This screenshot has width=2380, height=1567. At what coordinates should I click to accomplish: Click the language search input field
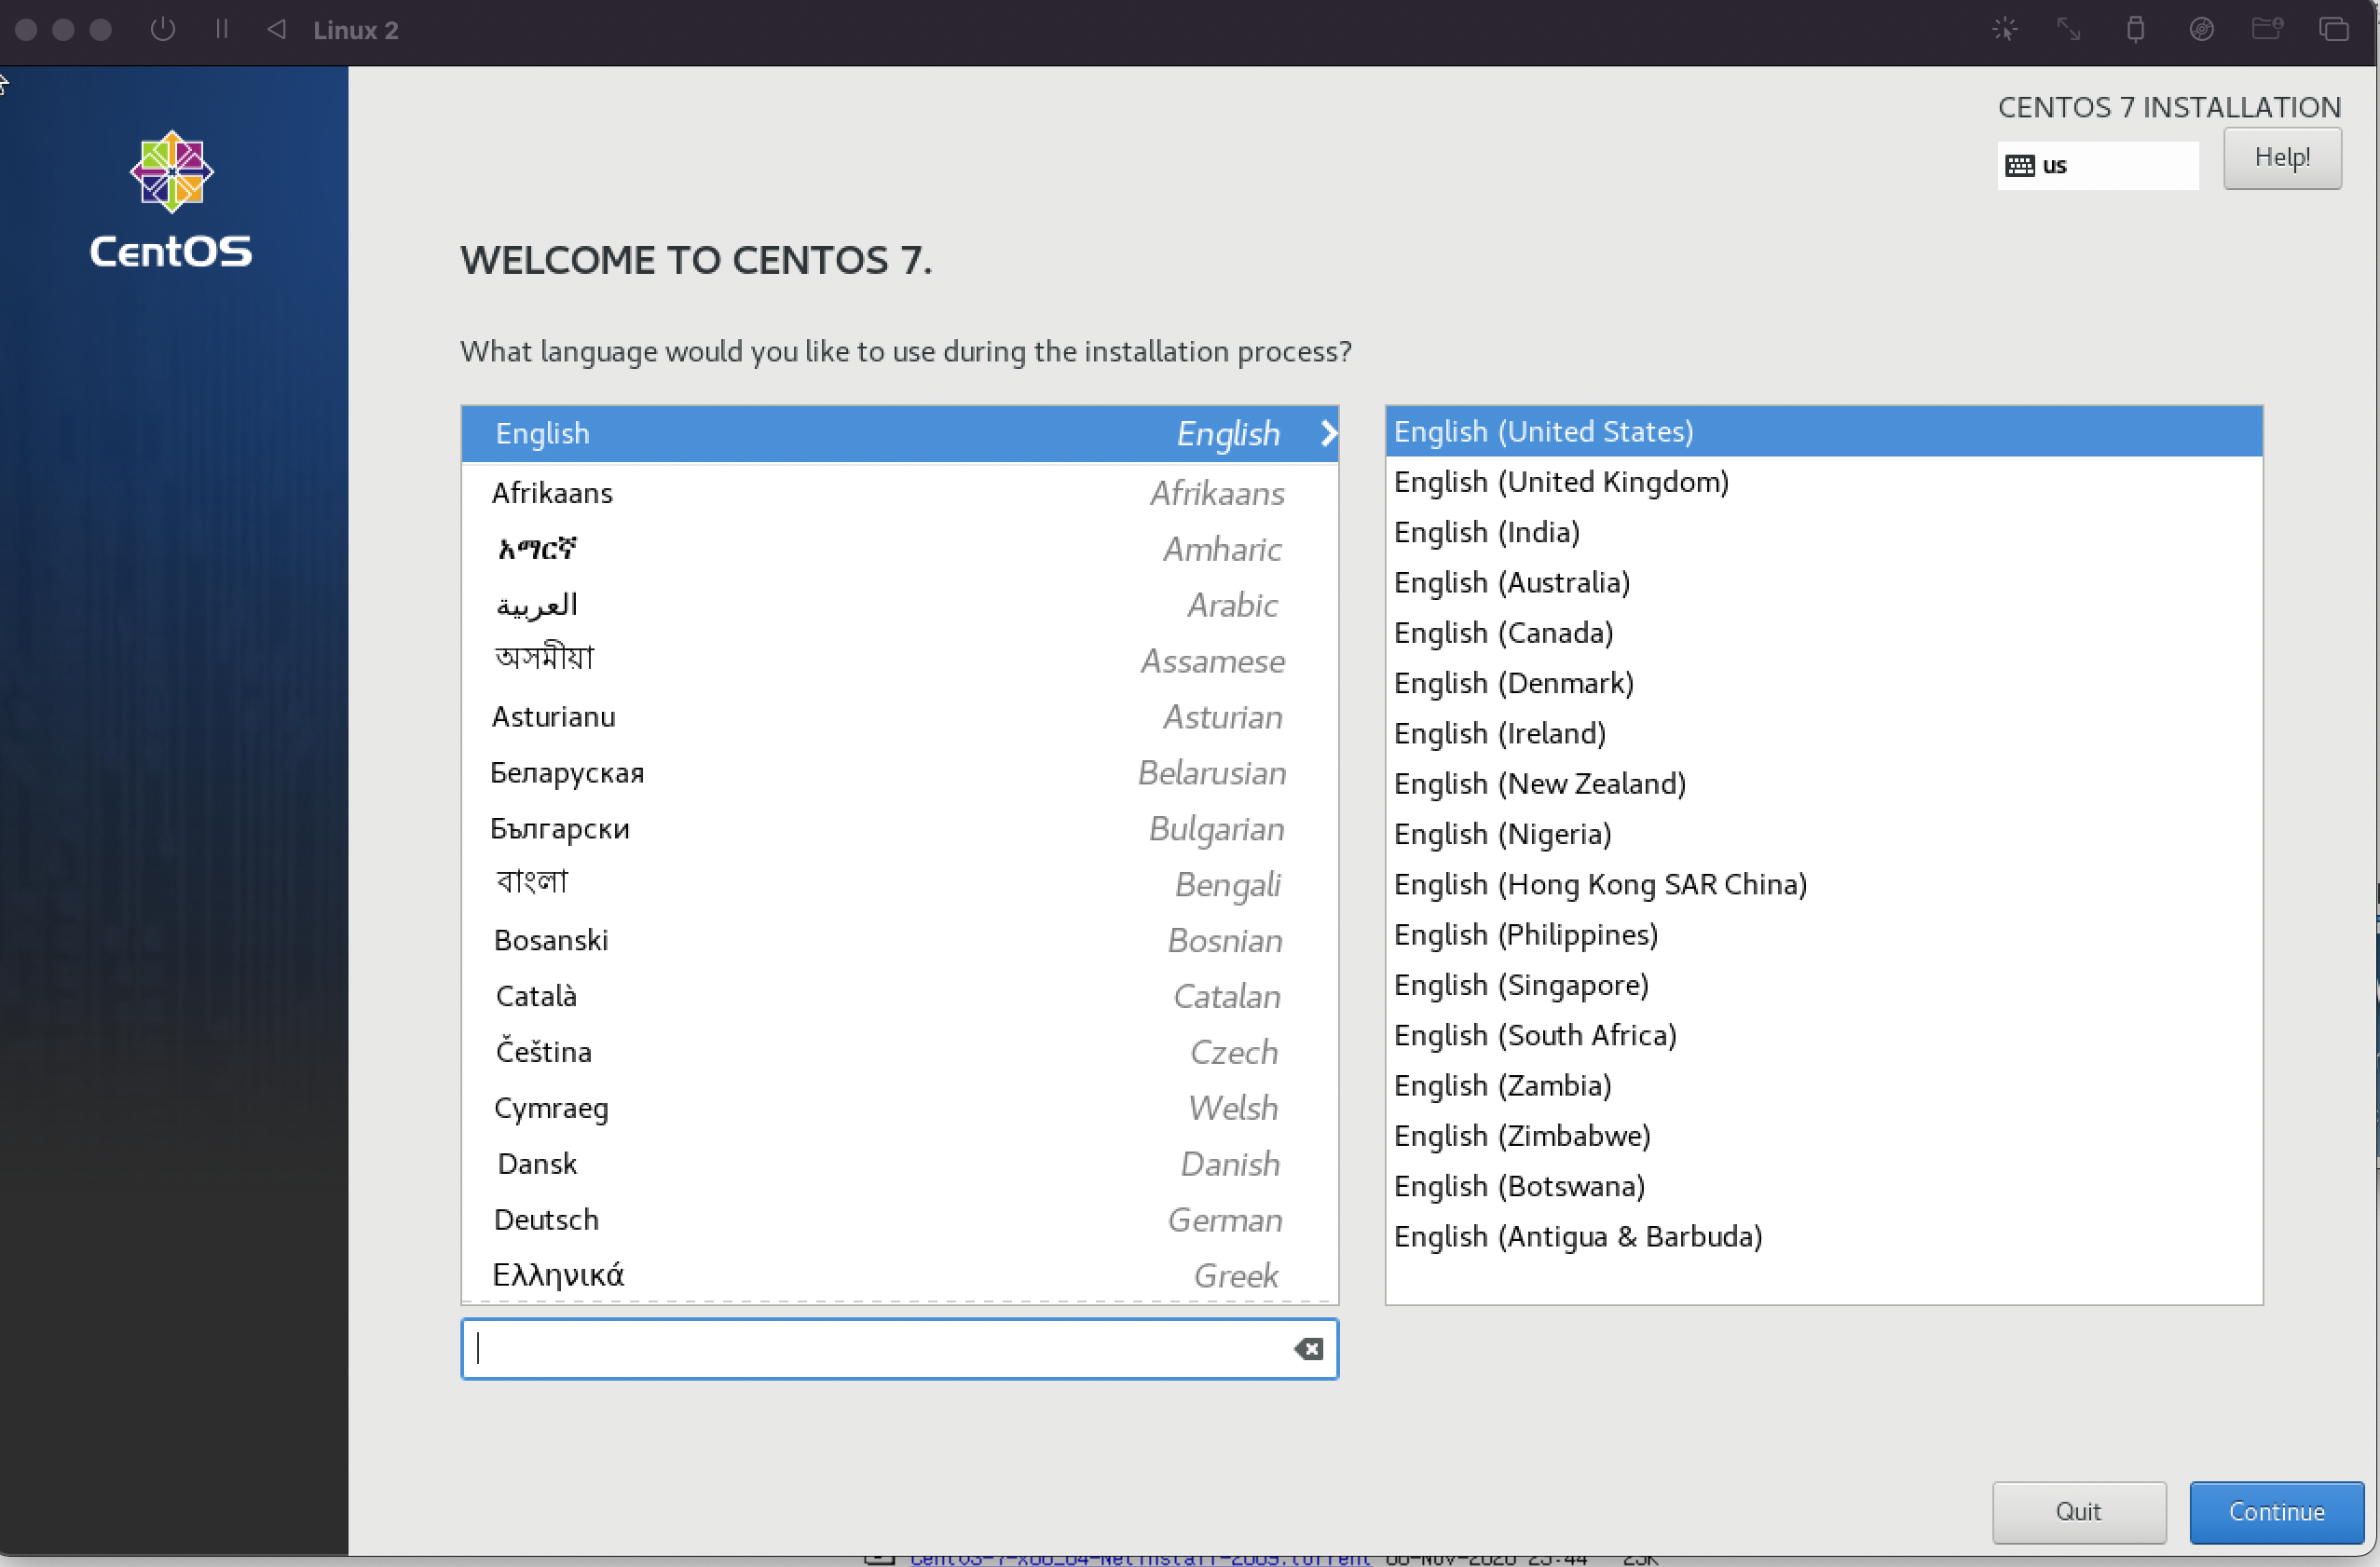[899, 1349]
